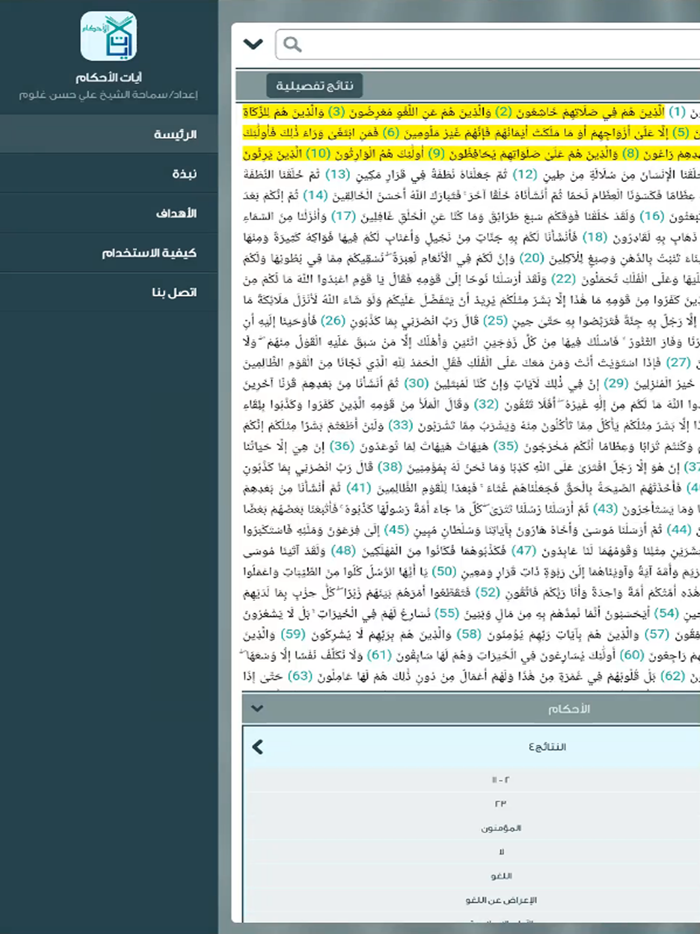Click verse number (2) marker

coord(503,112)
